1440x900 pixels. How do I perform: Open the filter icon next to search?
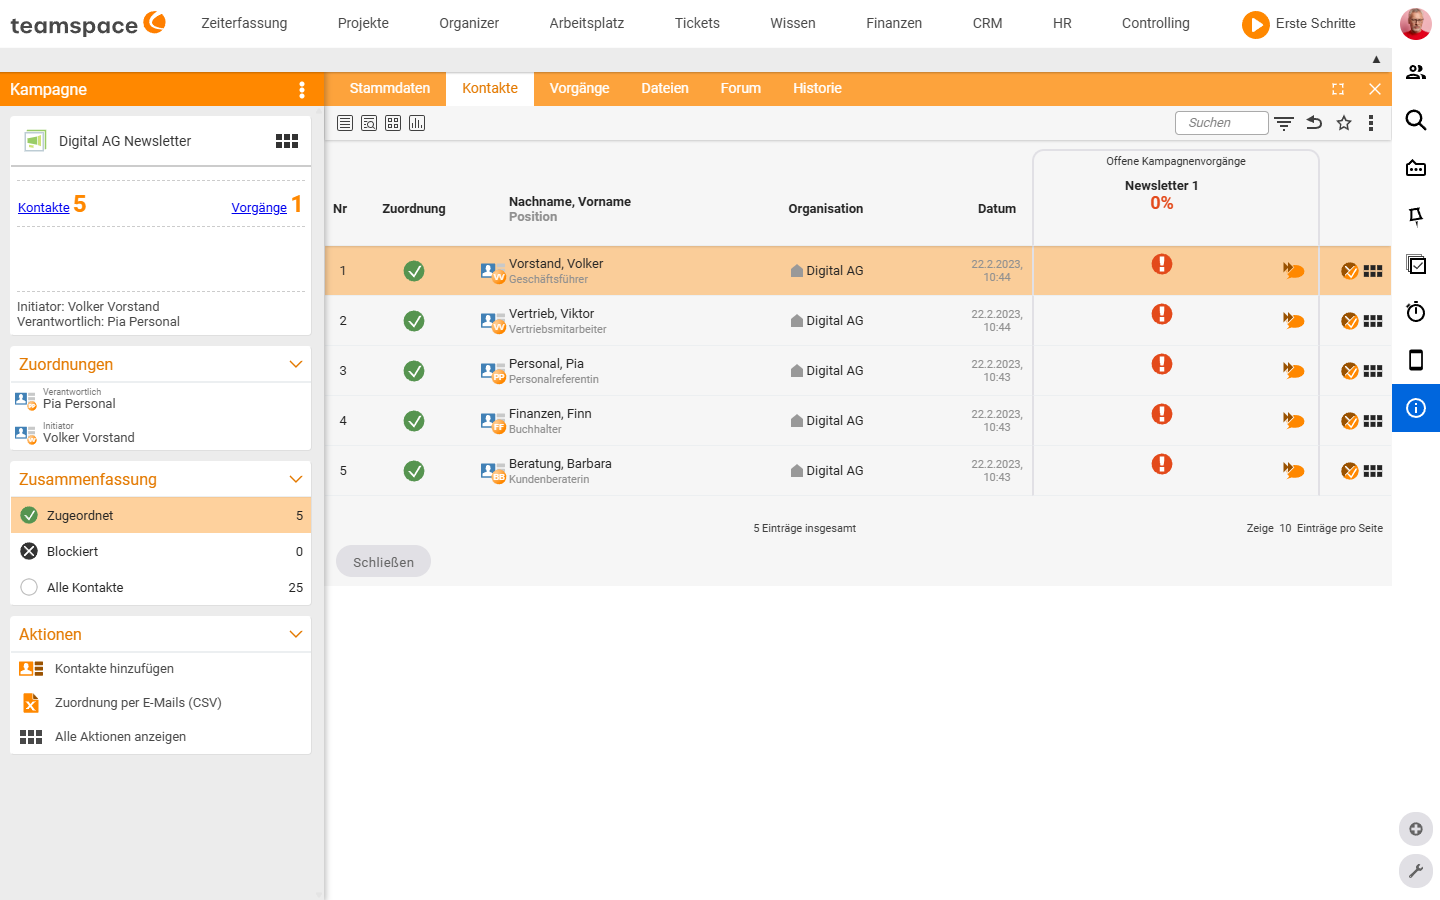pos(1284,123)
